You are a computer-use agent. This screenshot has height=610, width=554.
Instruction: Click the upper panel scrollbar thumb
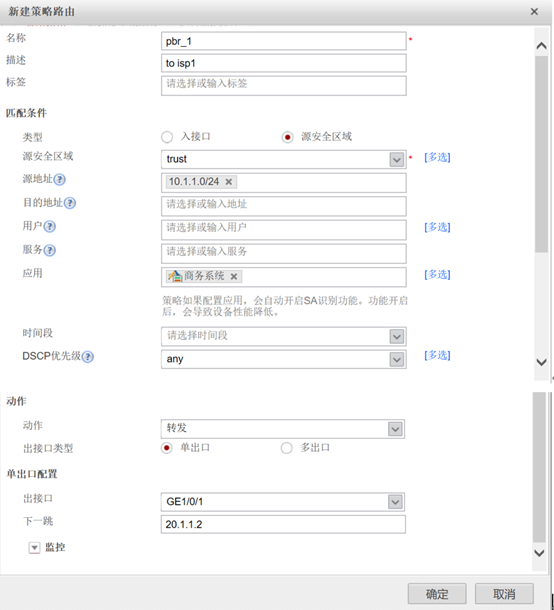[541, 154]
